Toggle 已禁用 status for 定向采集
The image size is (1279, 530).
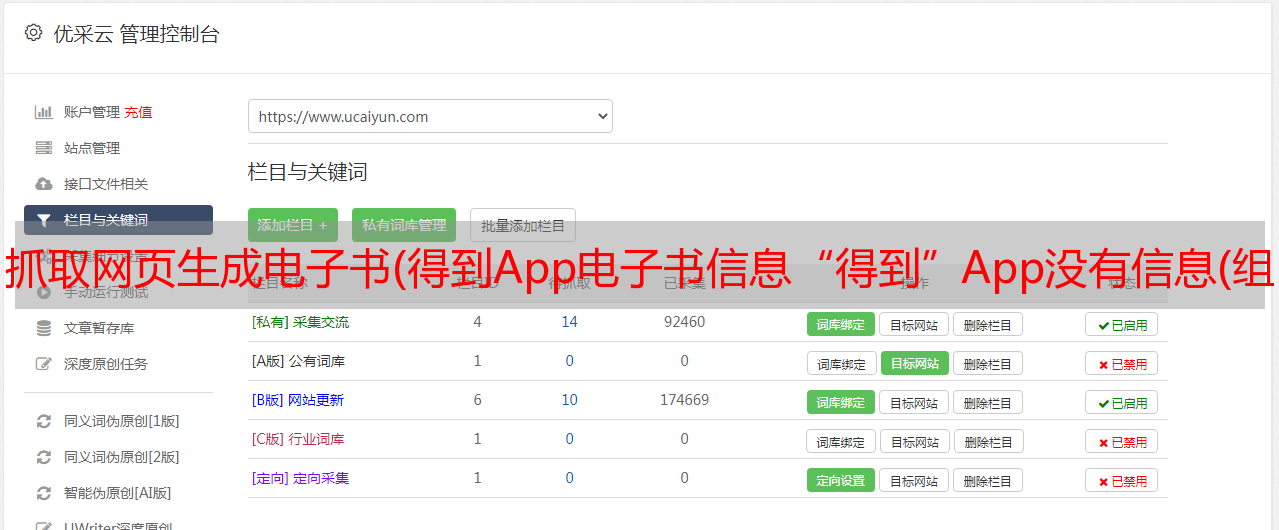pos(1121,480)
